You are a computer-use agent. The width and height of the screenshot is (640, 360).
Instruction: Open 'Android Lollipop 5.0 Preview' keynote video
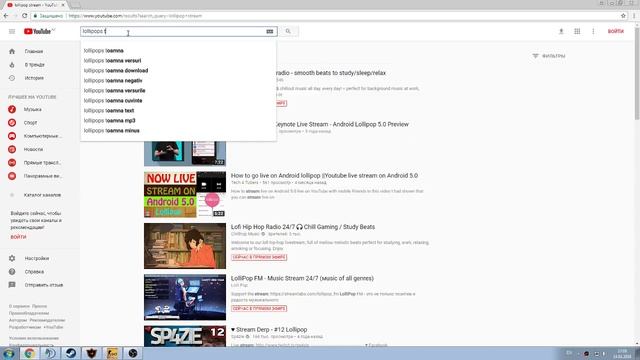(x=342, y=124)
